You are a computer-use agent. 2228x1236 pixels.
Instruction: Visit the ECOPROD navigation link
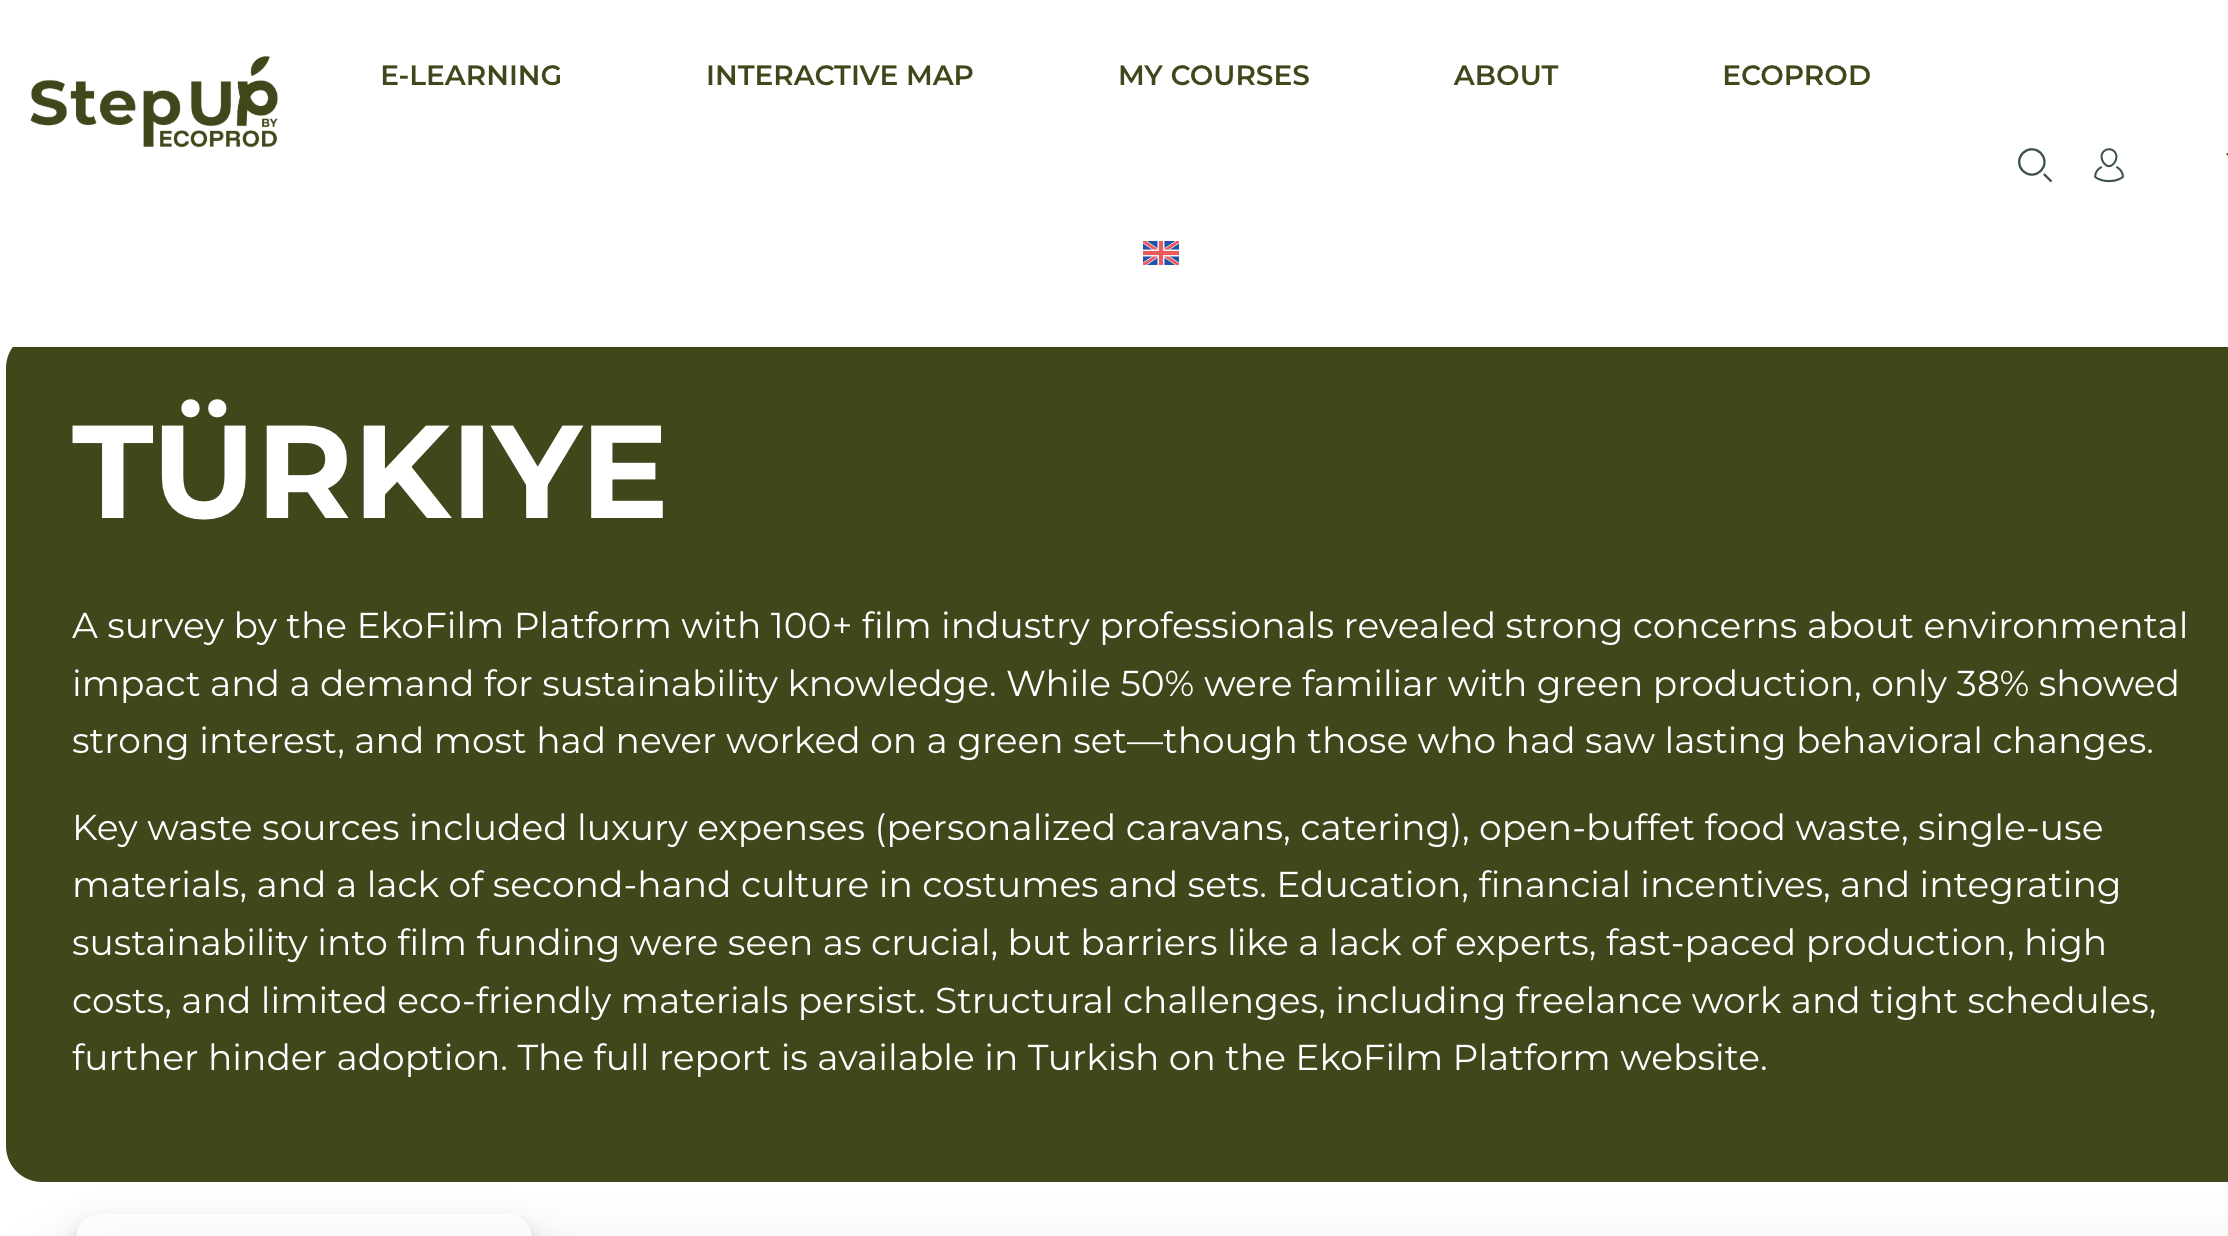(1796, 75)
